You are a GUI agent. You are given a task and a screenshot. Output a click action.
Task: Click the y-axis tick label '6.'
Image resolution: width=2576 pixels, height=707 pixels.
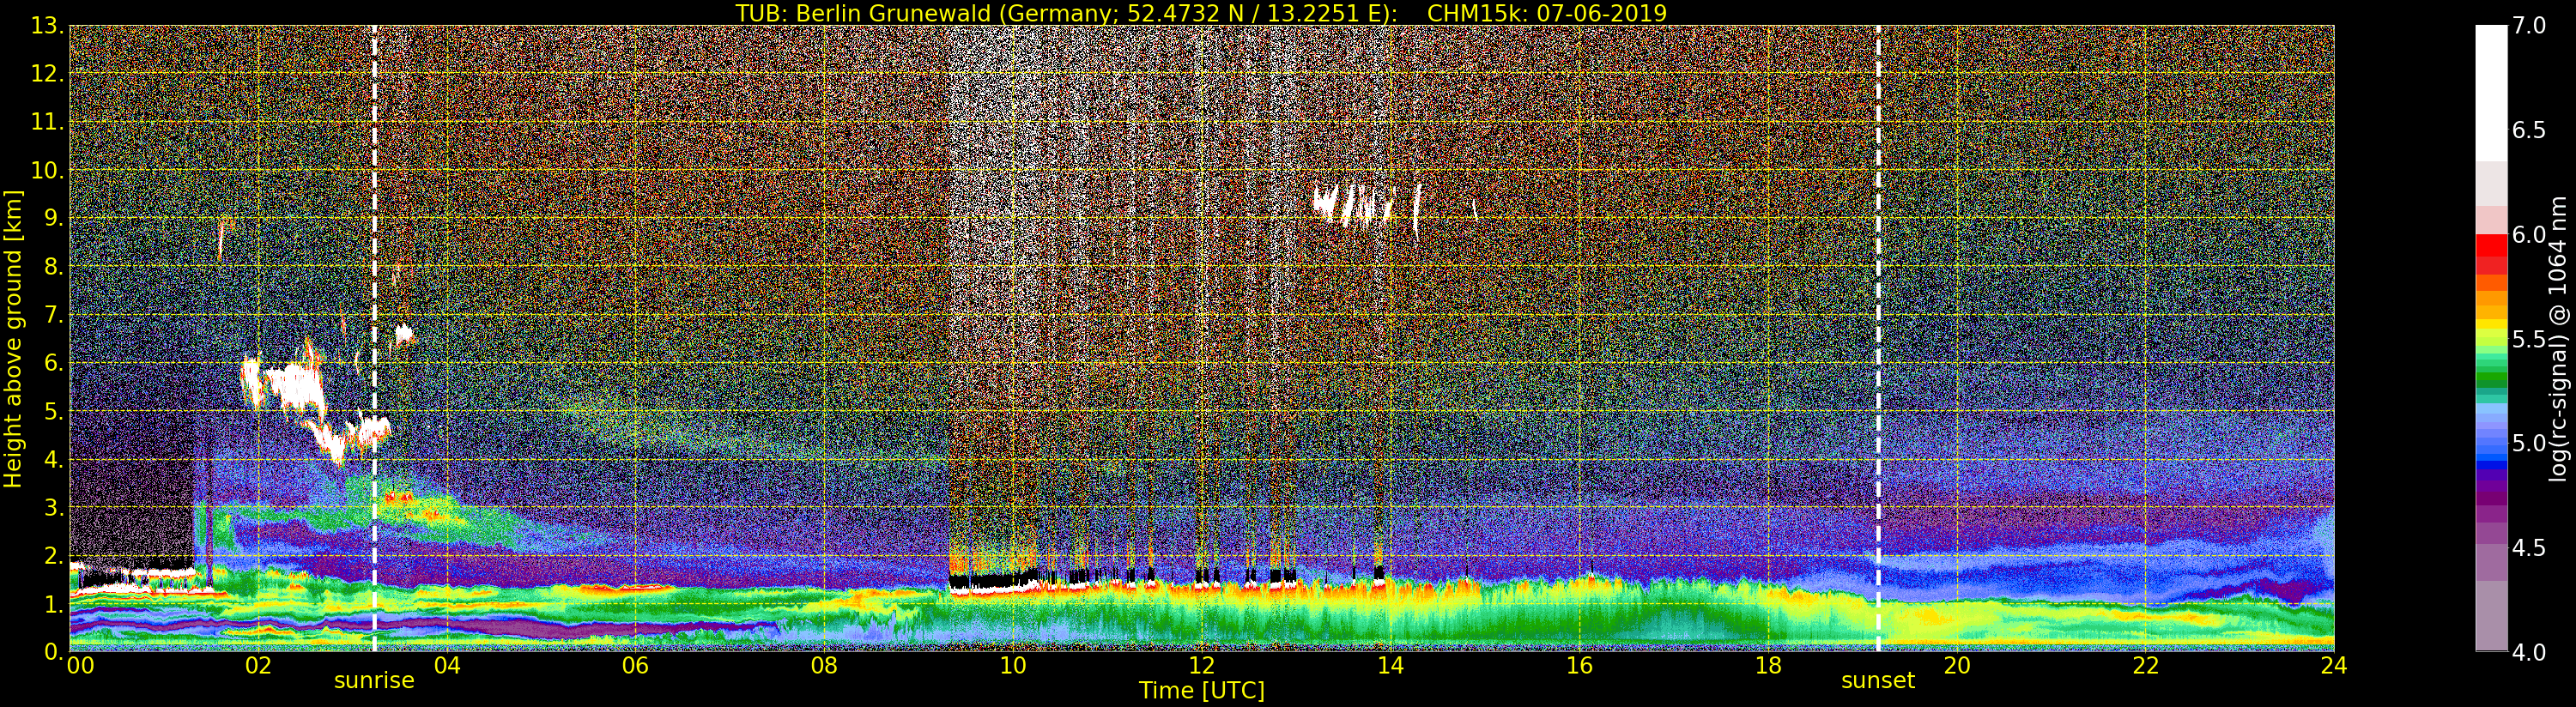pos(54,363)
